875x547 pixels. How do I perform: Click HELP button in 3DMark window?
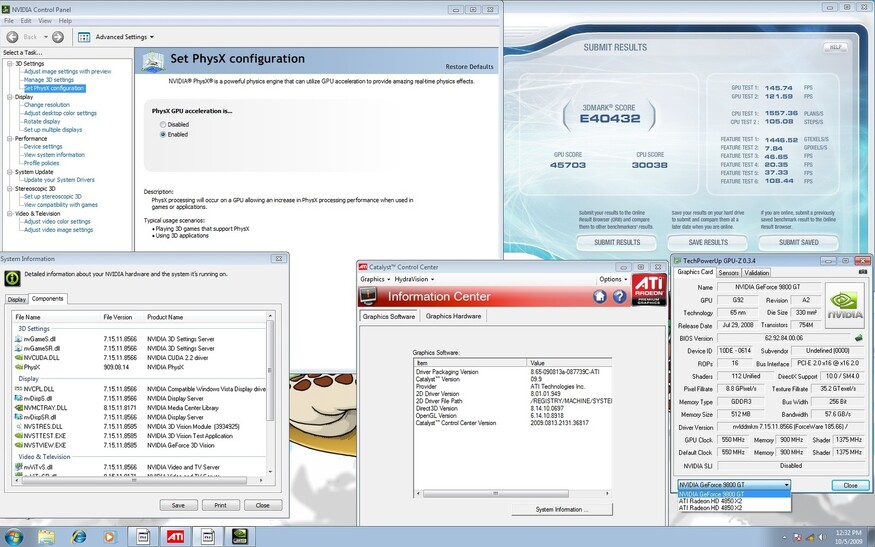(835, 47)
